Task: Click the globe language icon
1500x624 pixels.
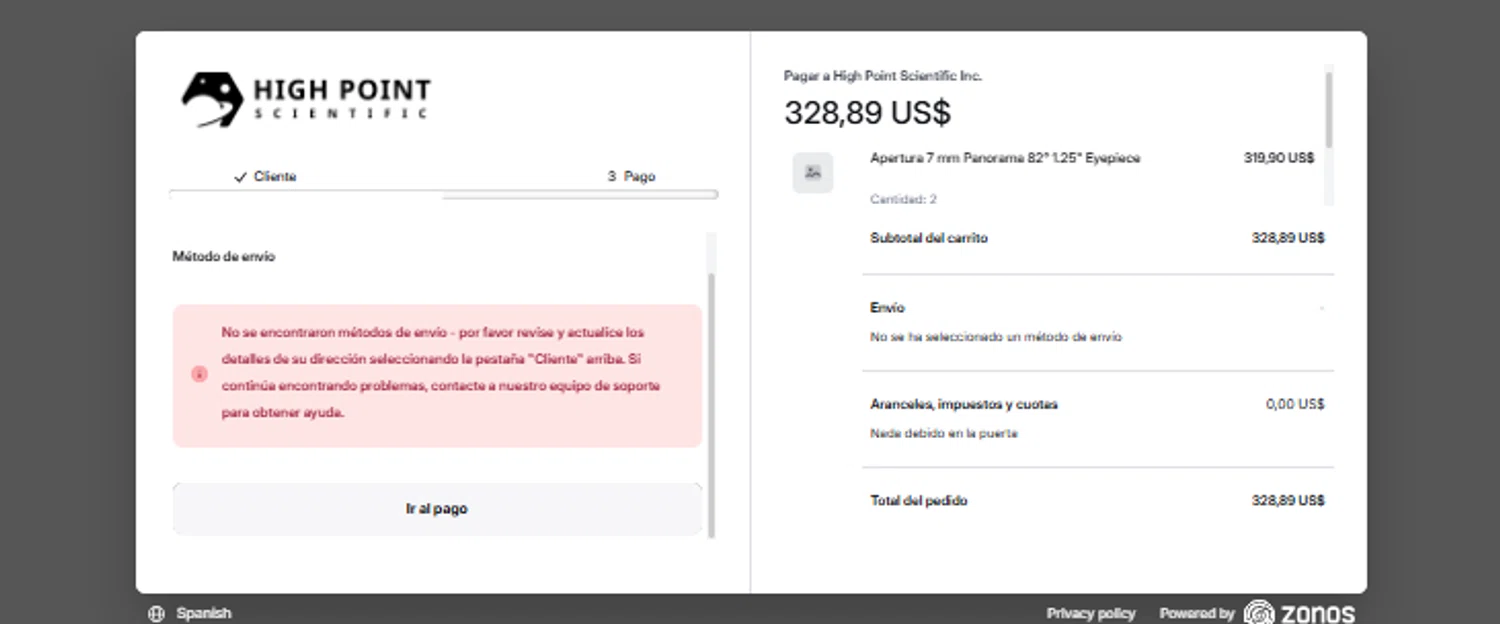Action: coord(156,614)
